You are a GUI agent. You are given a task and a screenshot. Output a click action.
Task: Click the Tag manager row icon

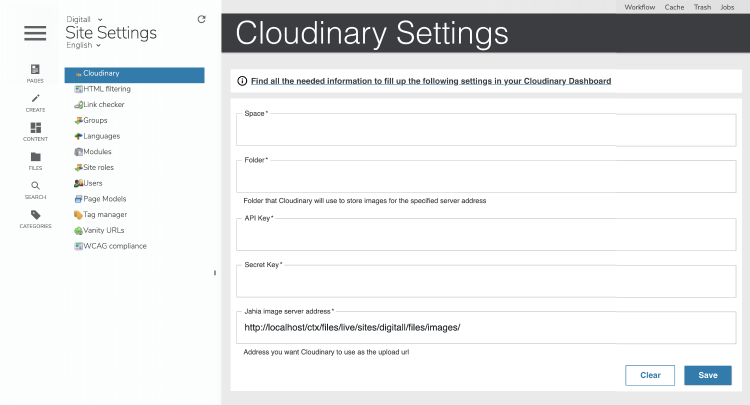click(78, 215)
